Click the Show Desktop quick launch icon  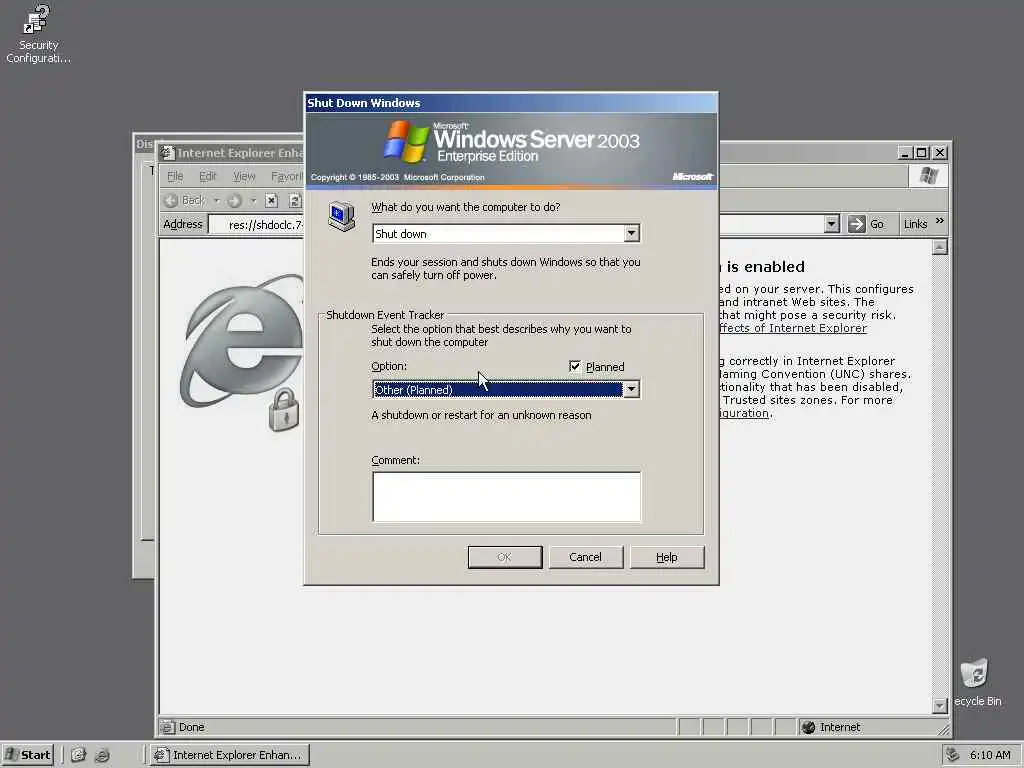point(78,755)
